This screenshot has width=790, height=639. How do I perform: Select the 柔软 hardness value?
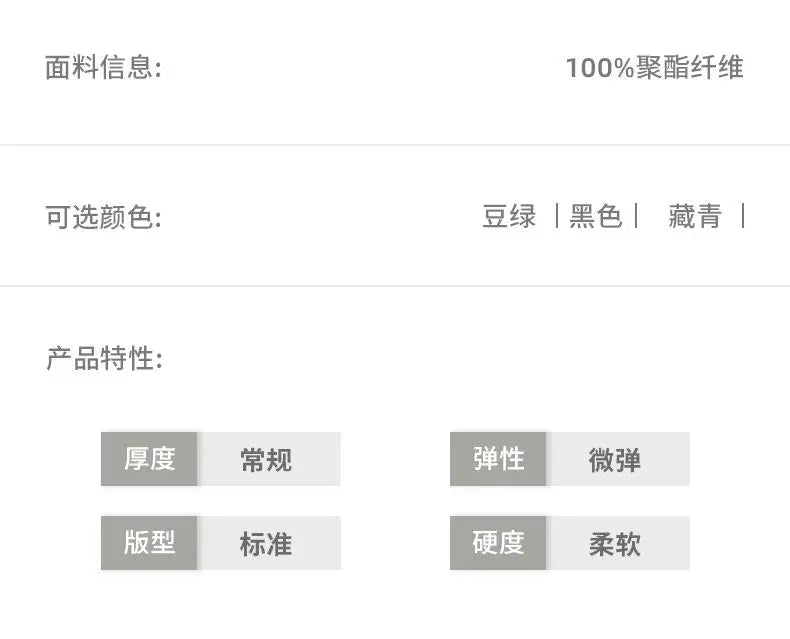[x=615, y=544]
